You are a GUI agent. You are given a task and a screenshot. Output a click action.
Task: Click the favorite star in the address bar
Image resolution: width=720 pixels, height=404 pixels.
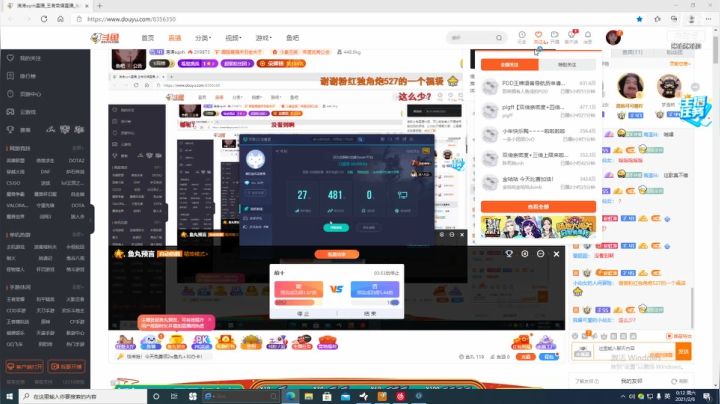pyautogui.click(x=639, y=19)
